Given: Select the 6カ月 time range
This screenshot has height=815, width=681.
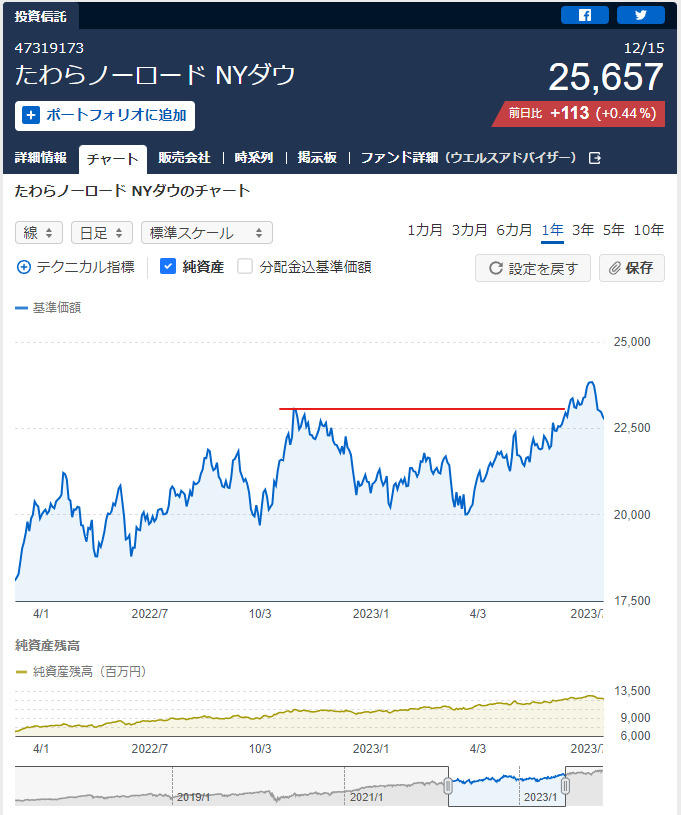Looking at the screenshot, I should (x=514, y=230).
